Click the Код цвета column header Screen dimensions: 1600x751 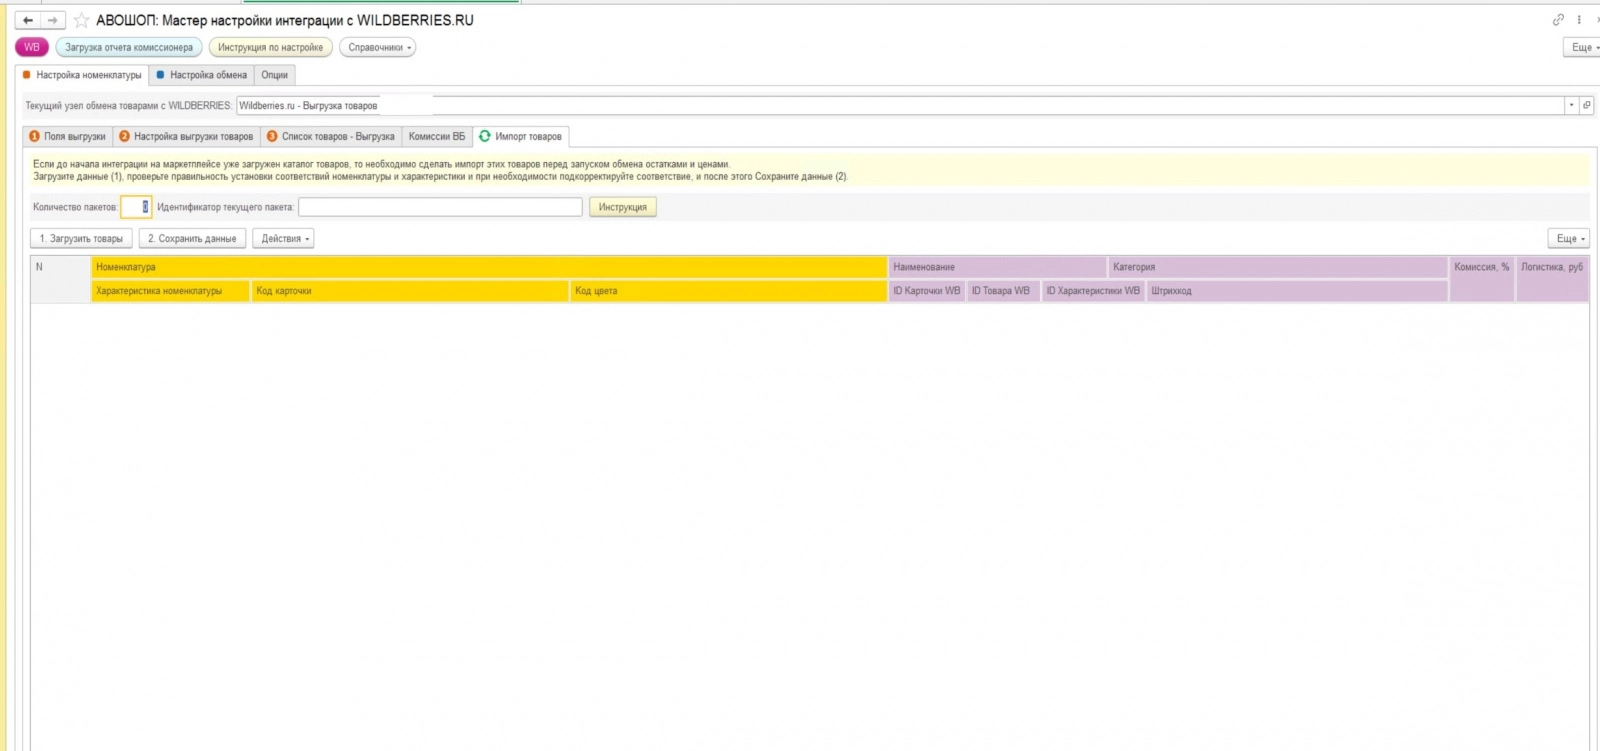[x=729, y=291]
